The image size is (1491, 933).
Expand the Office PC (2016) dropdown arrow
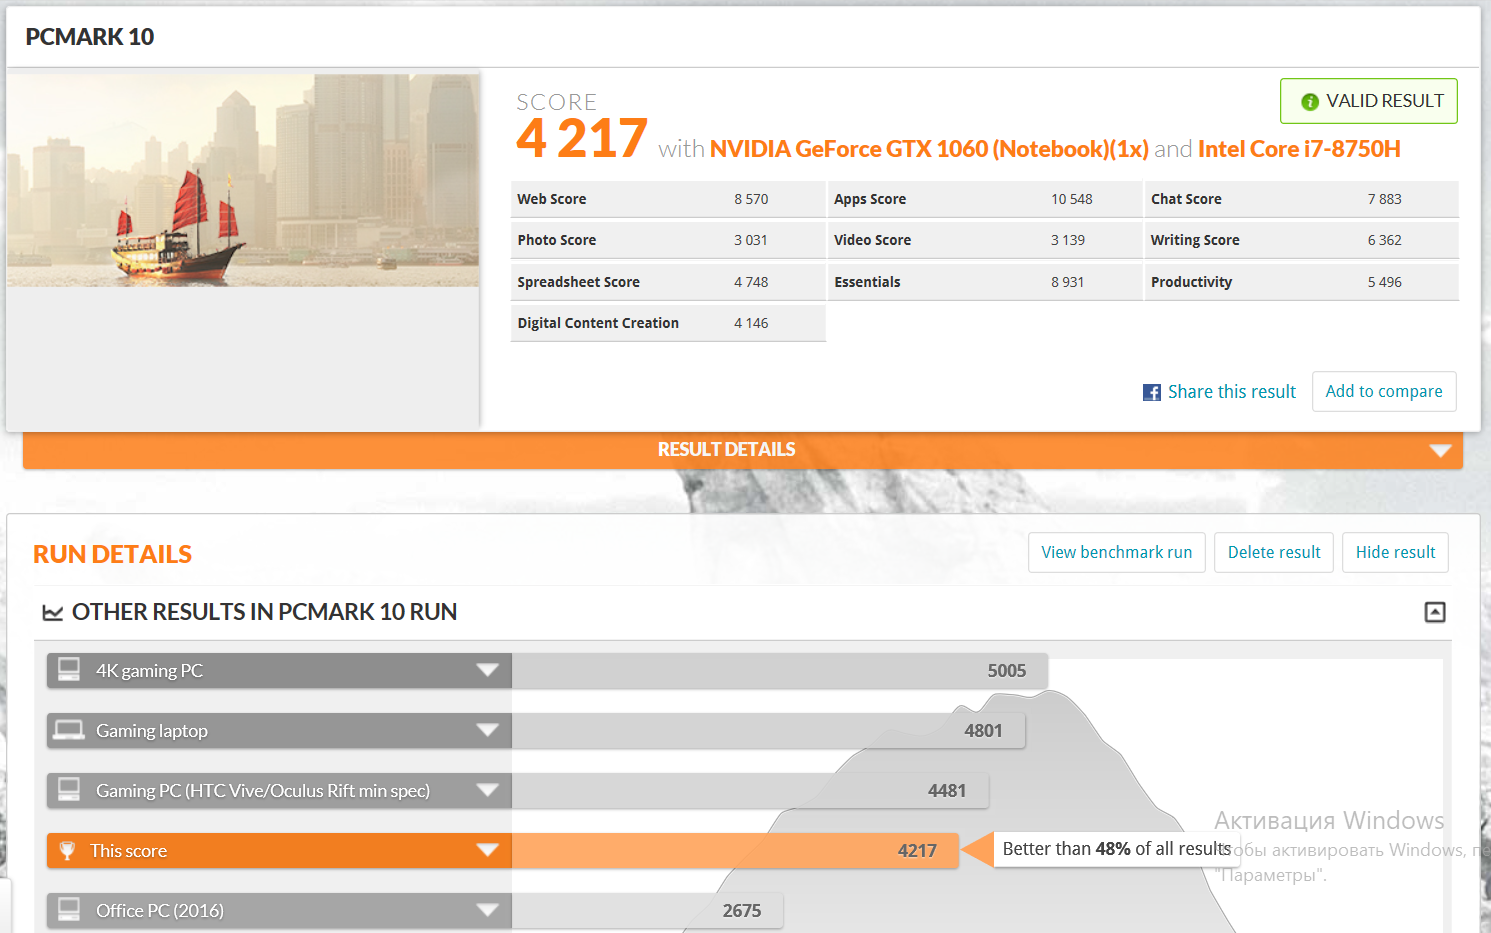(487, 910)
